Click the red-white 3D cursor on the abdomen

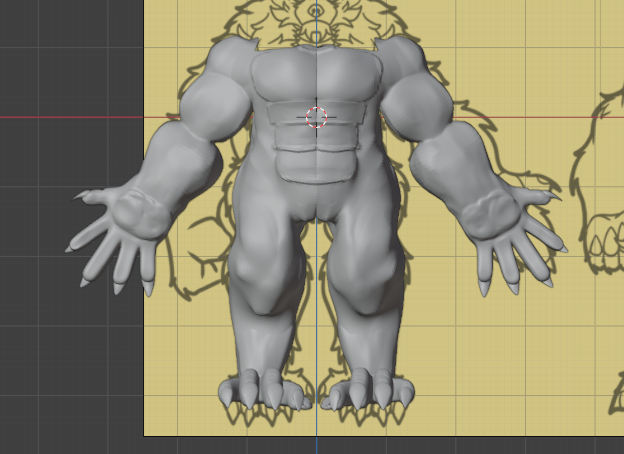[x=317, y=117]
